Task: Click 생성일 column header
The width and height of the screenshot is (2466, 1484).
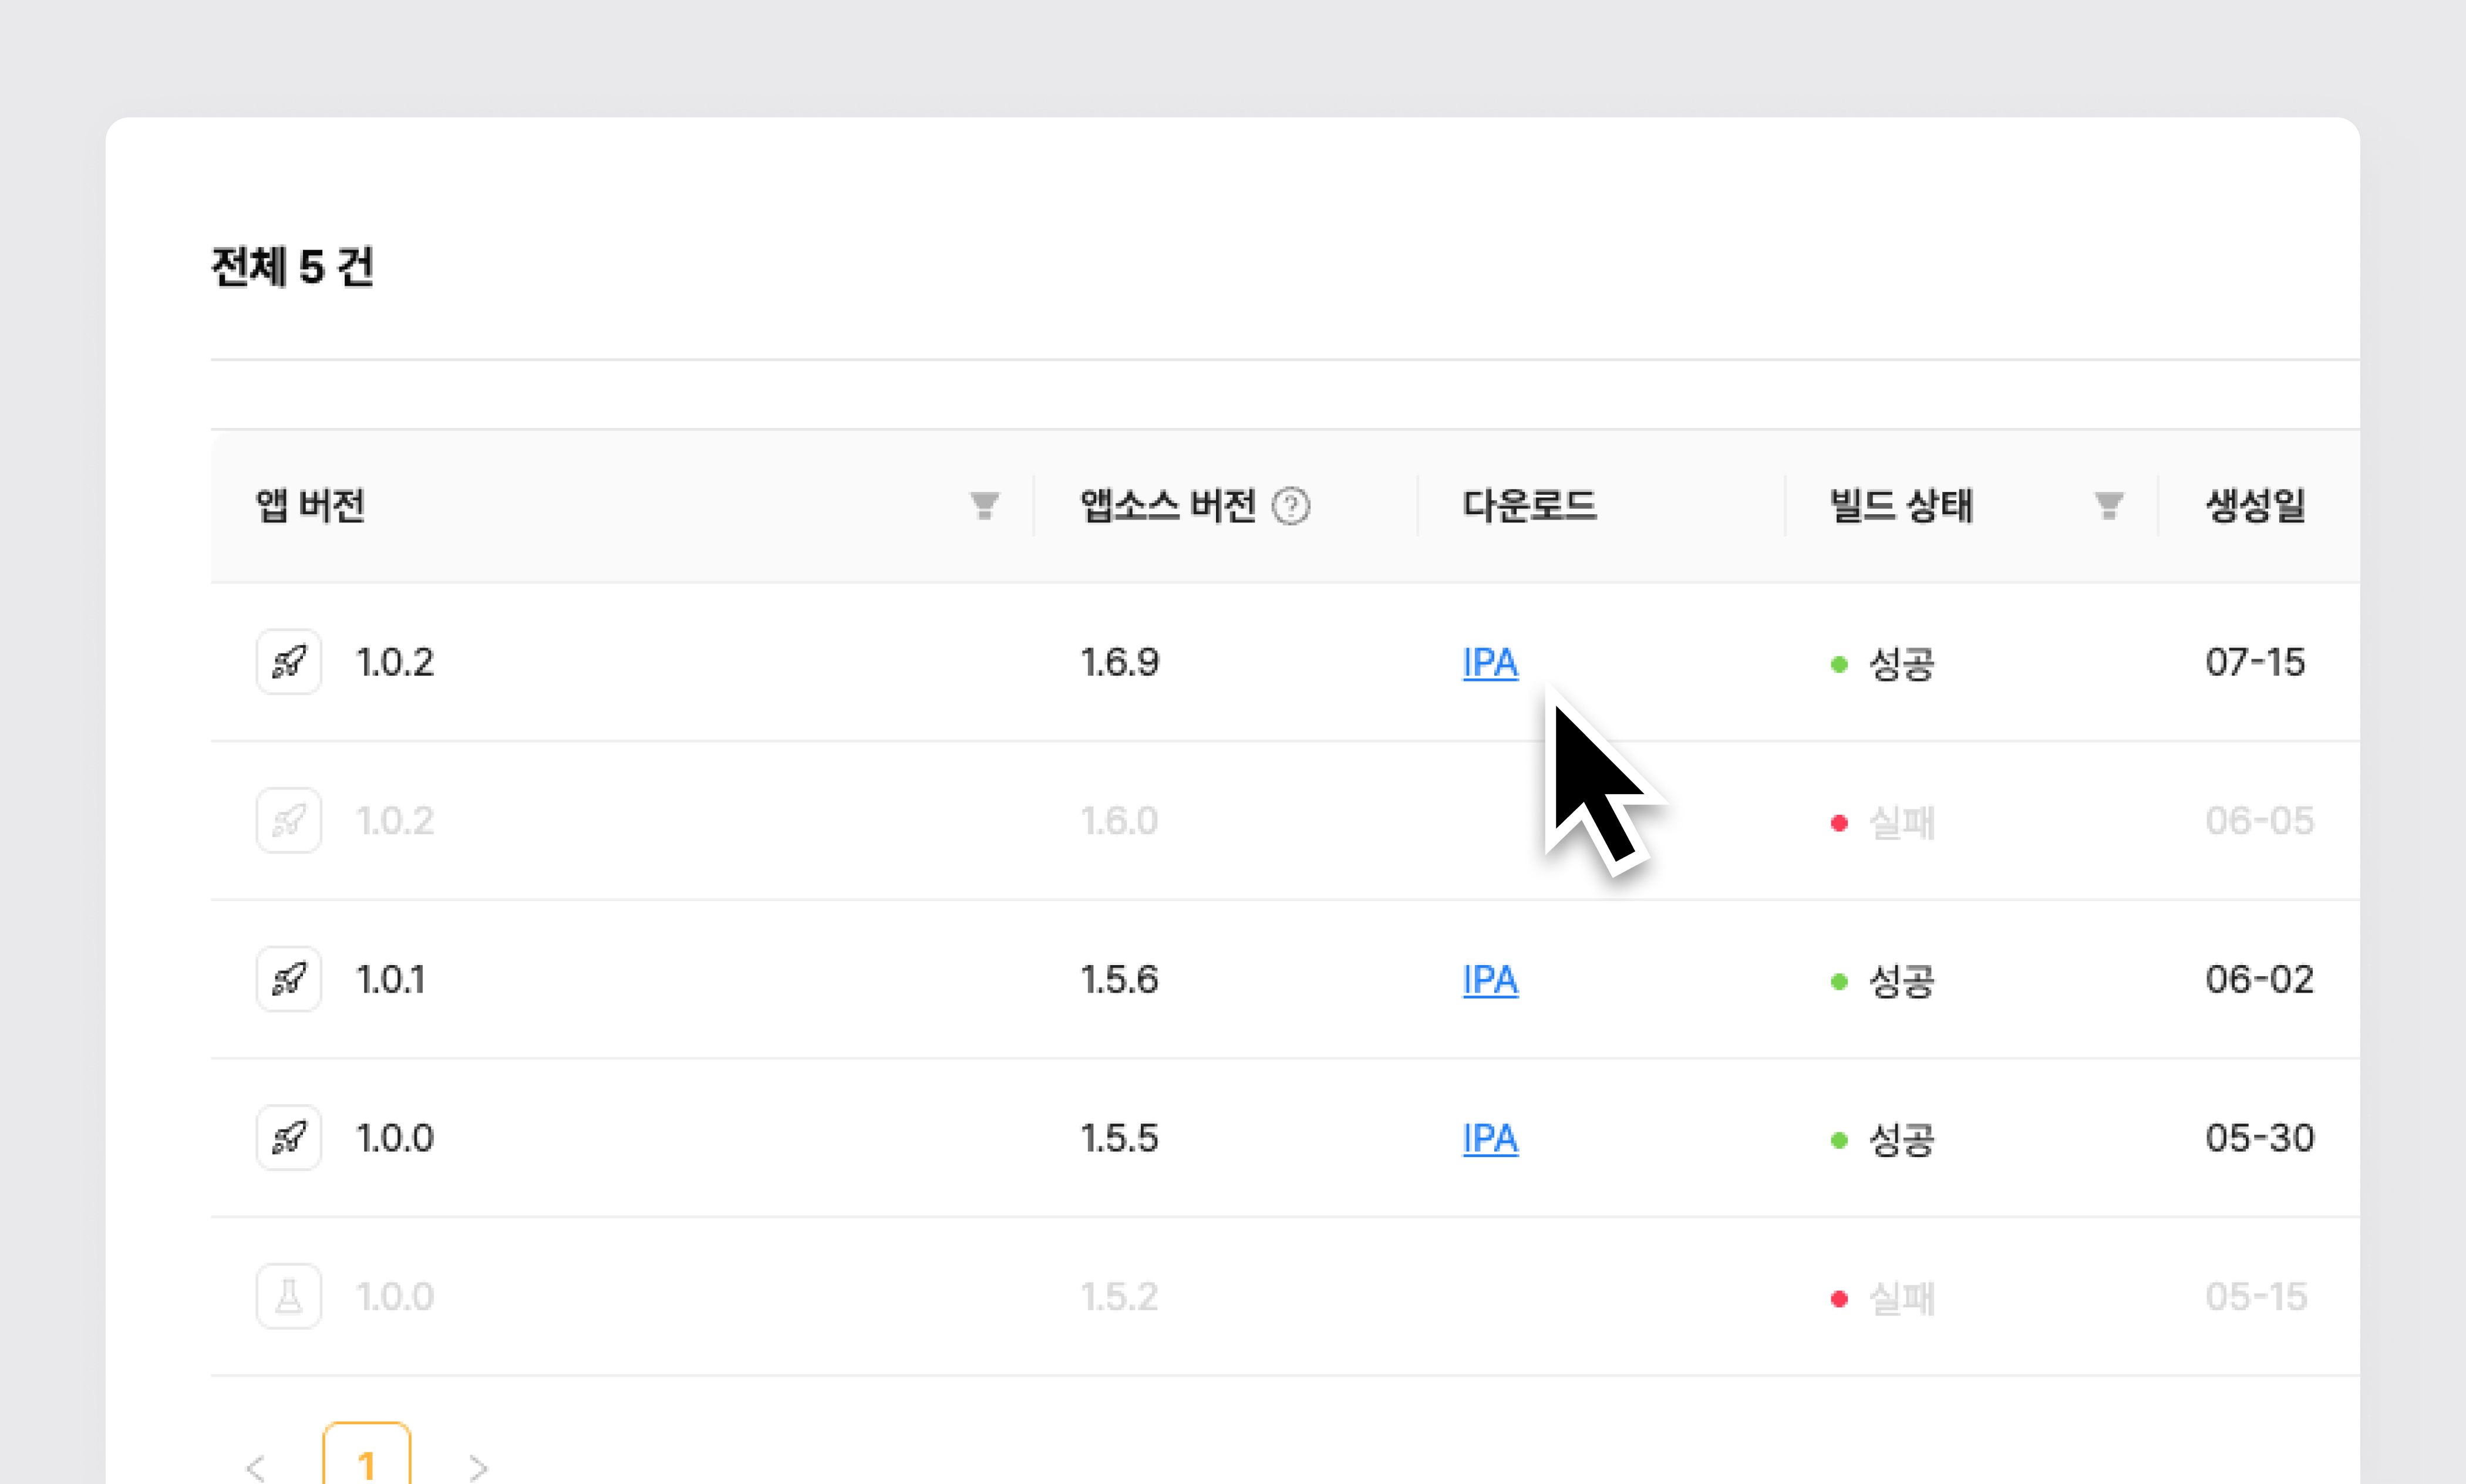Action: point(2255,506)
